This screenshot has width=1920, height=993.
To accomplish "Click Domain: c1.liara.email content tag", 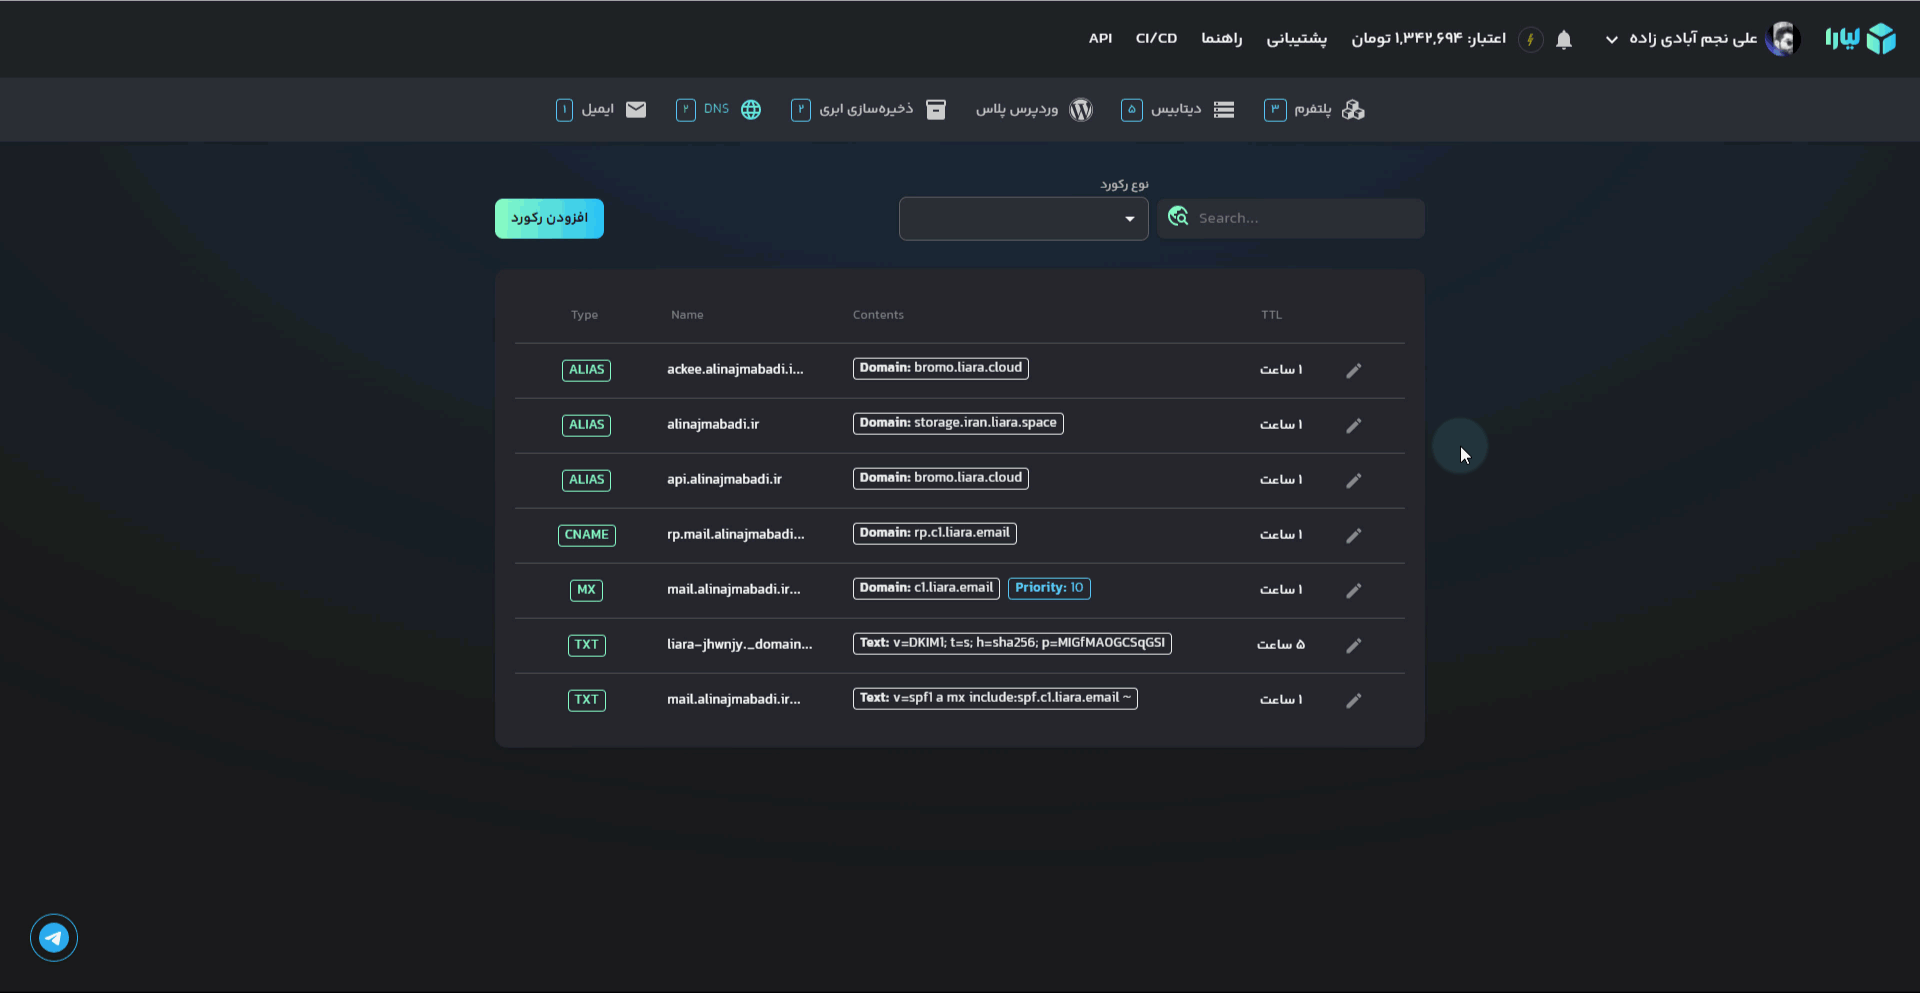I will 926,588.
